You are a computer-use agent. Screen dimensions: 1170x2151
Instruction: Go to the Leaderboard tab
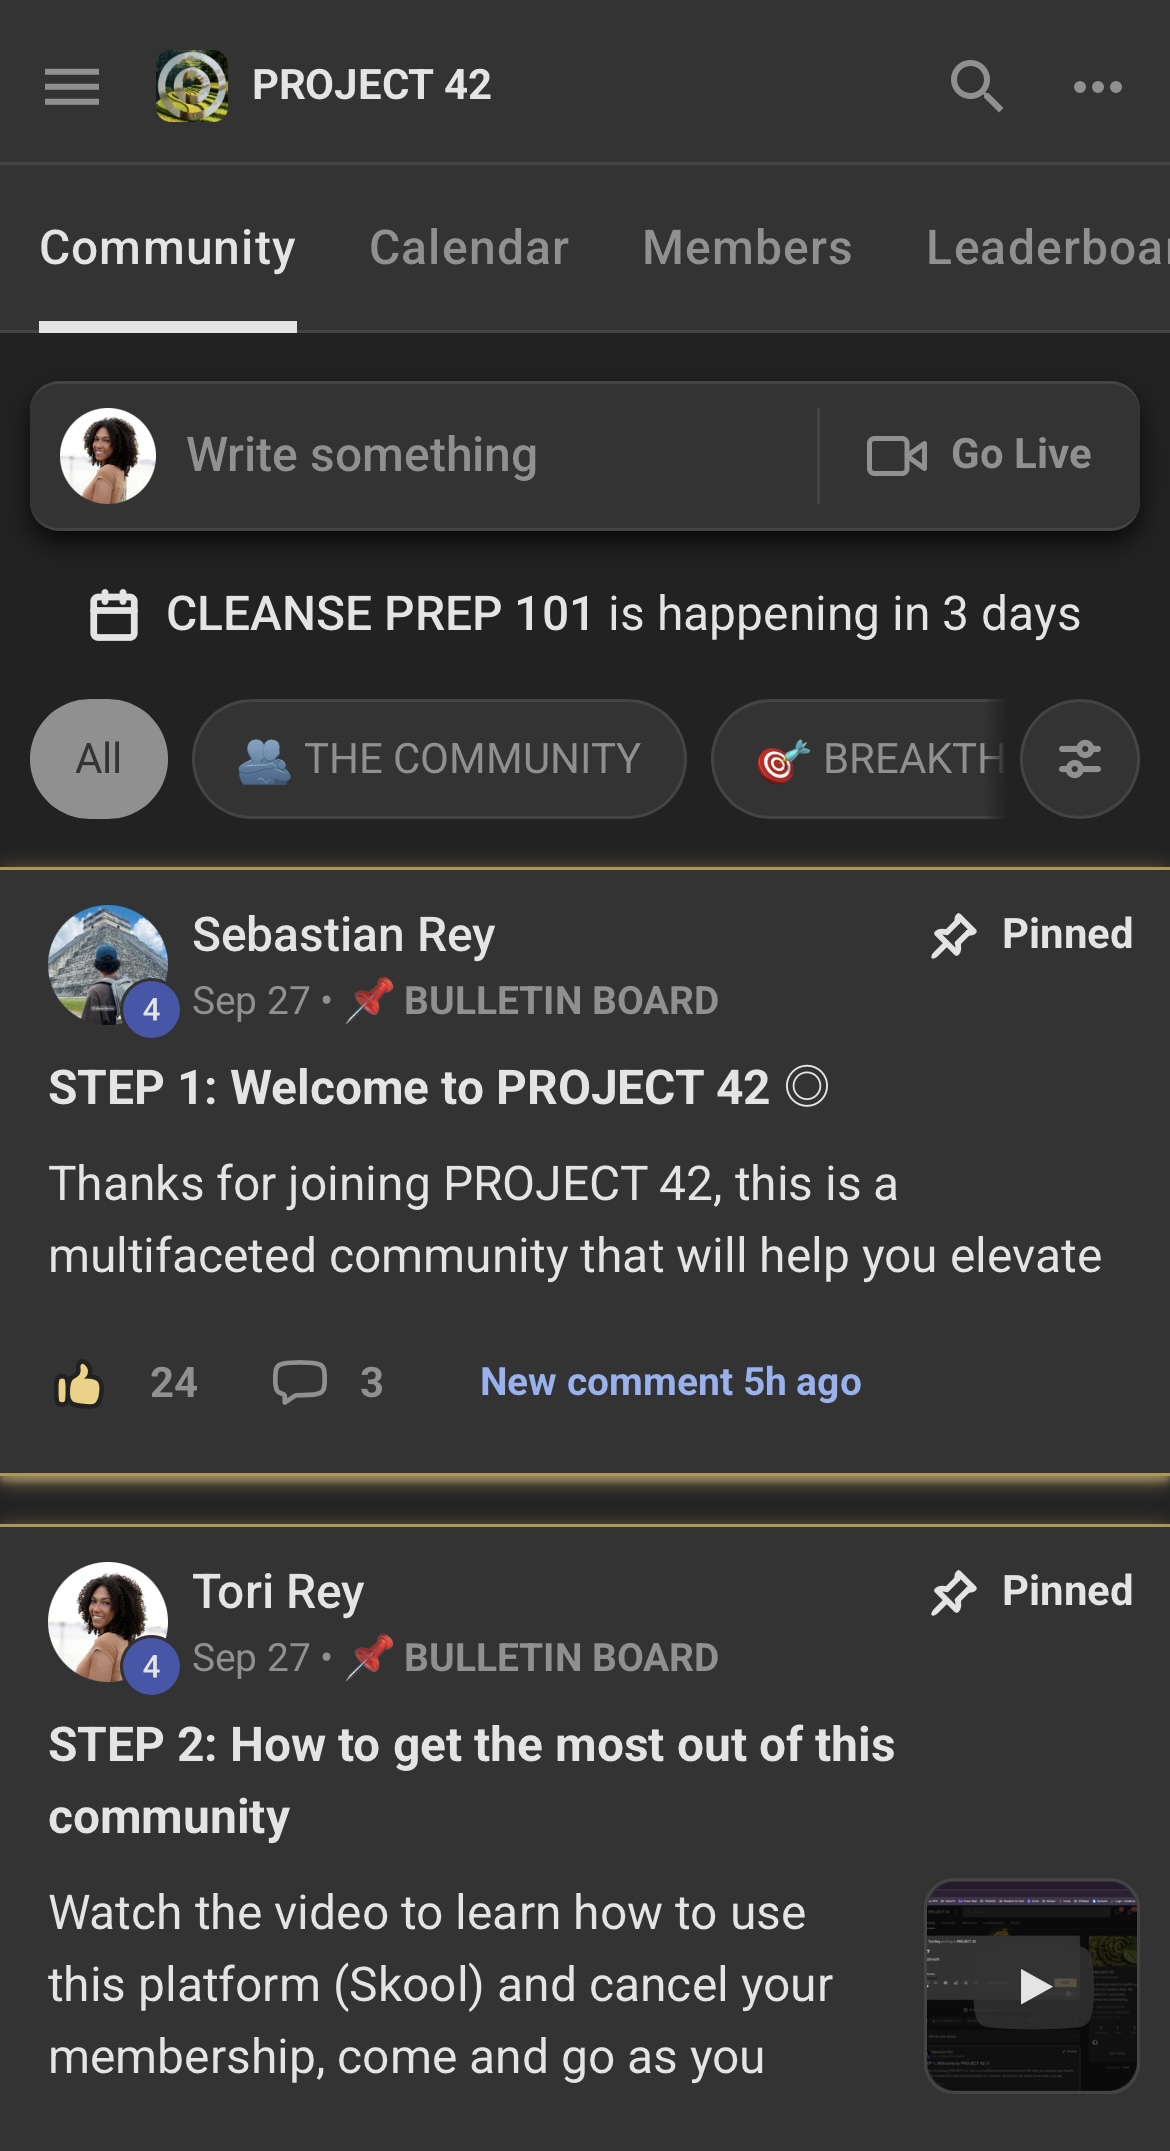click(x=1045, y=248)
